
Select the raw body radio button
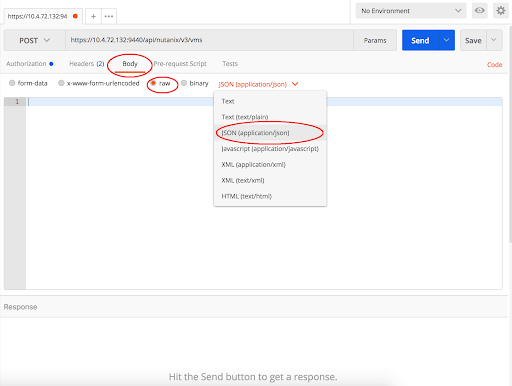point(153,83)
